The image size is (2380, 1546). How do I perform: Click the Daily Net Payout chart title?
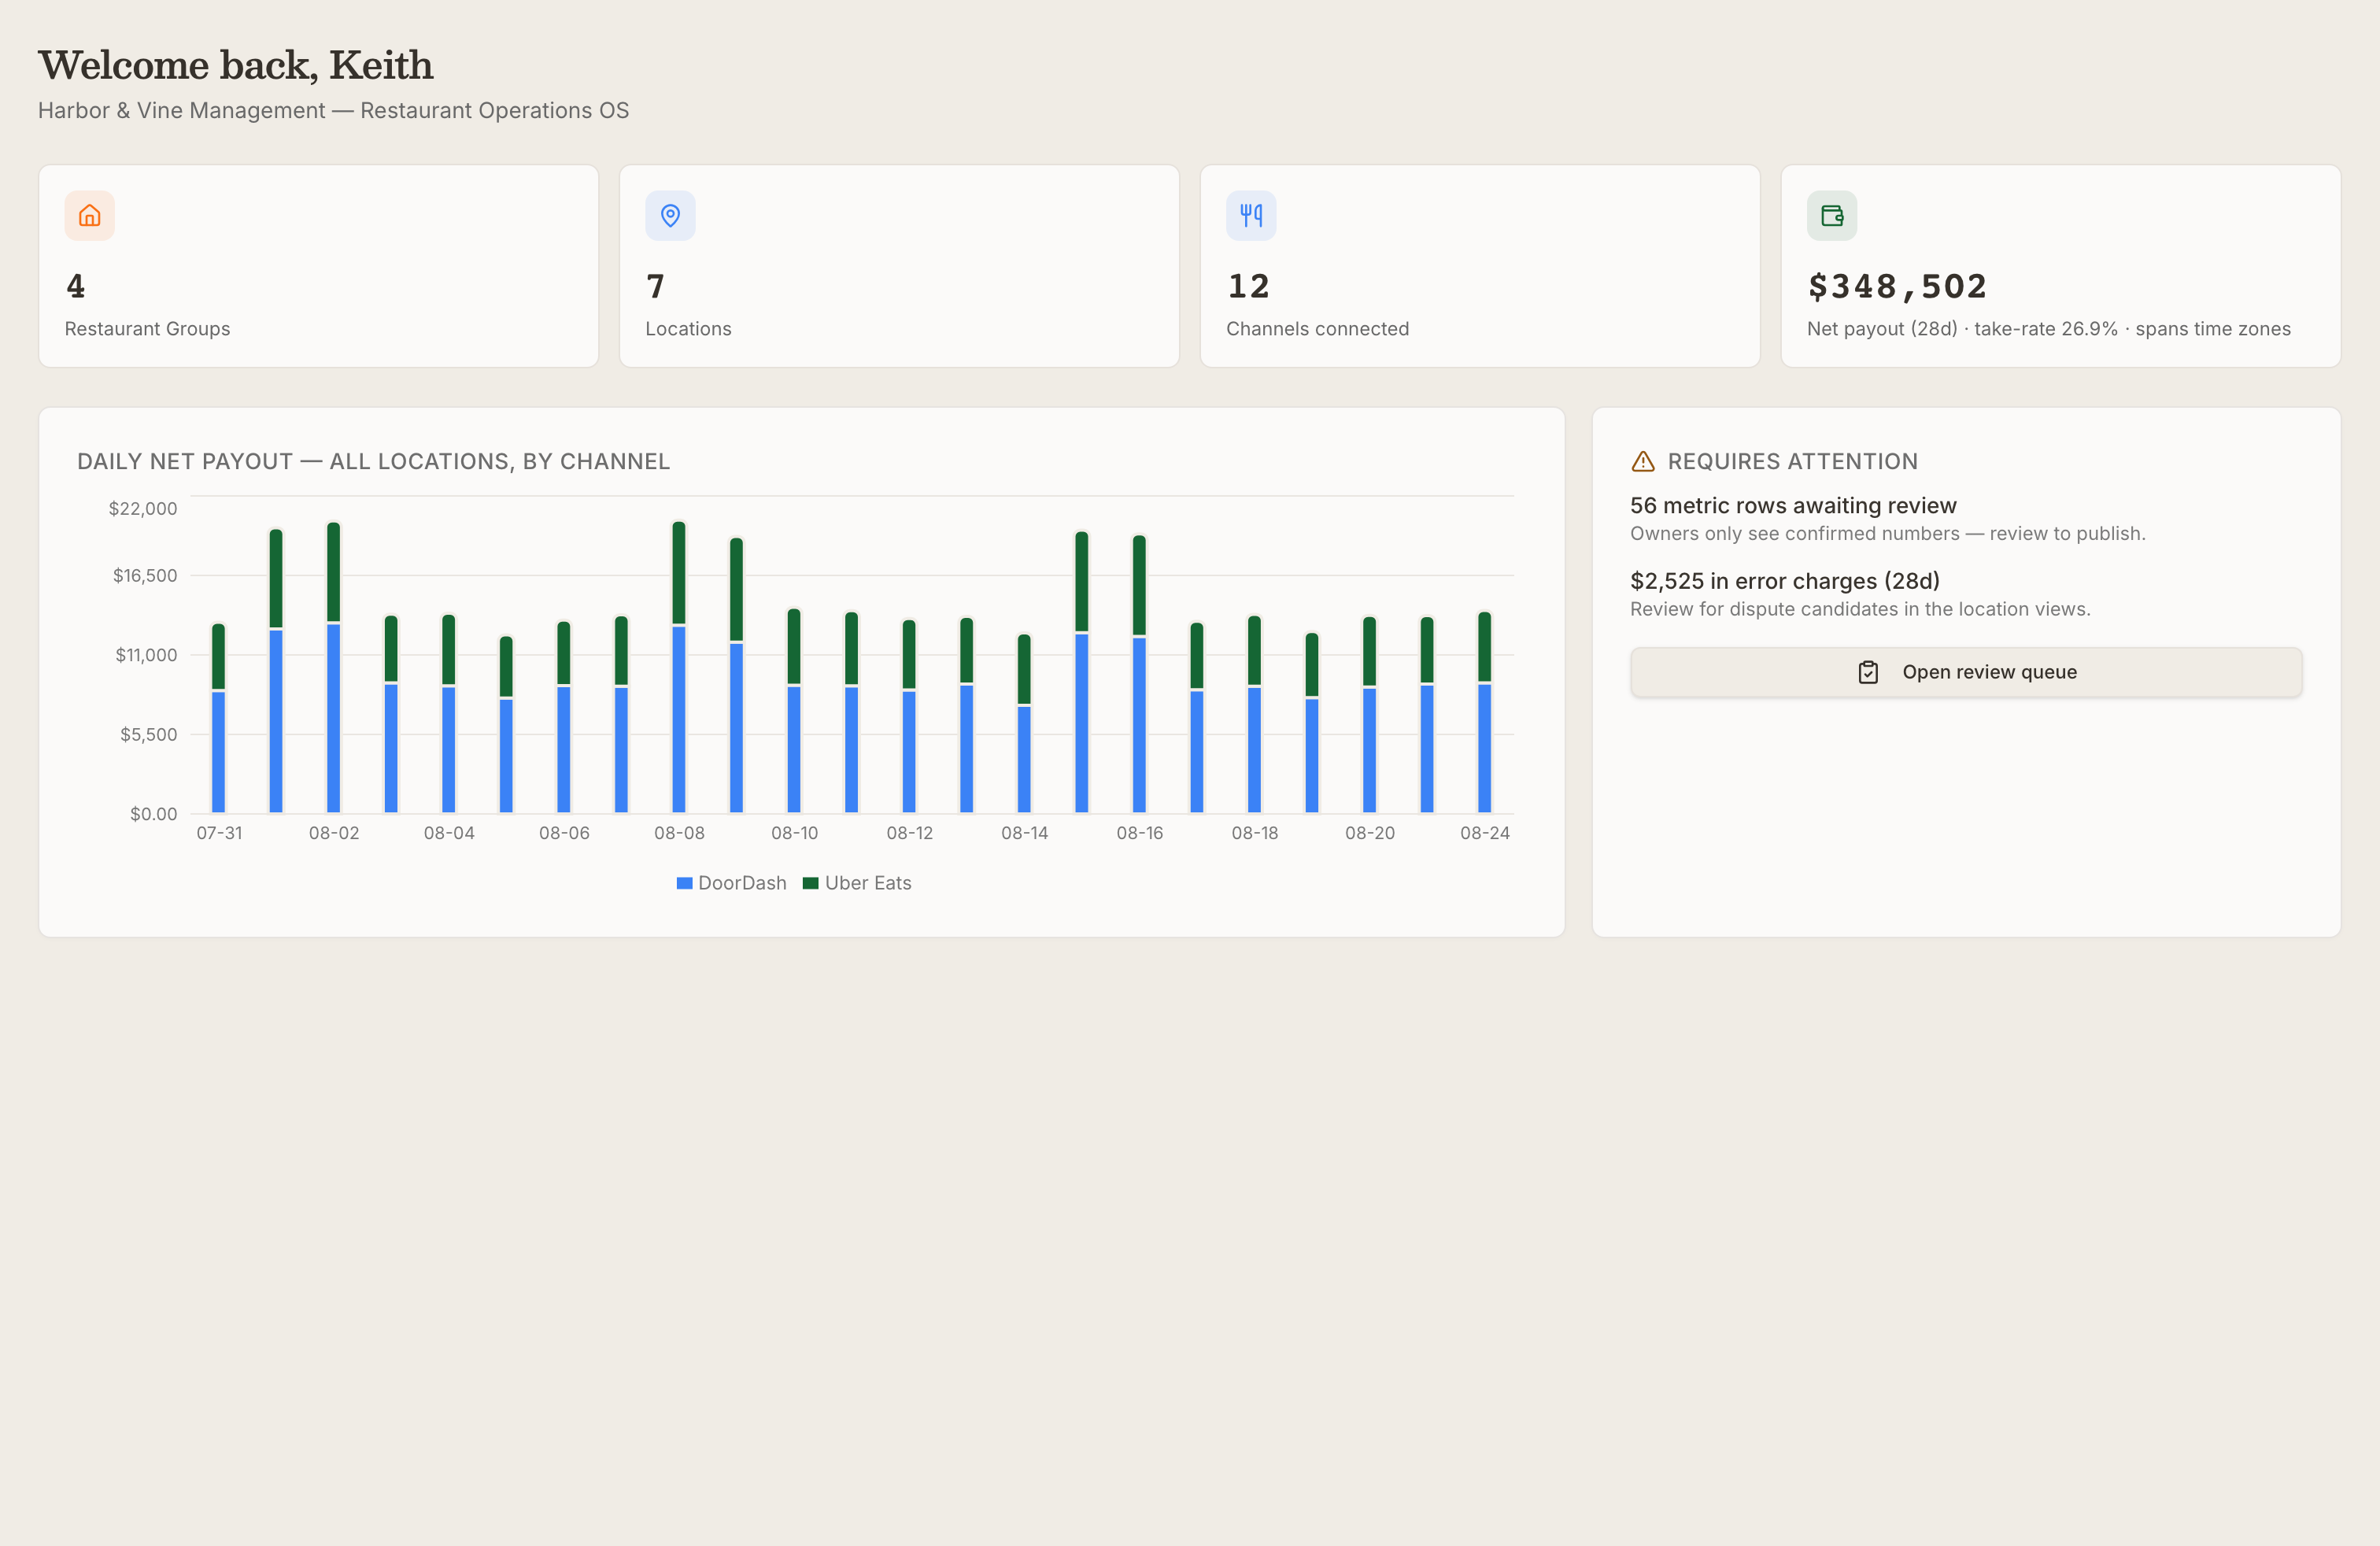374,461
